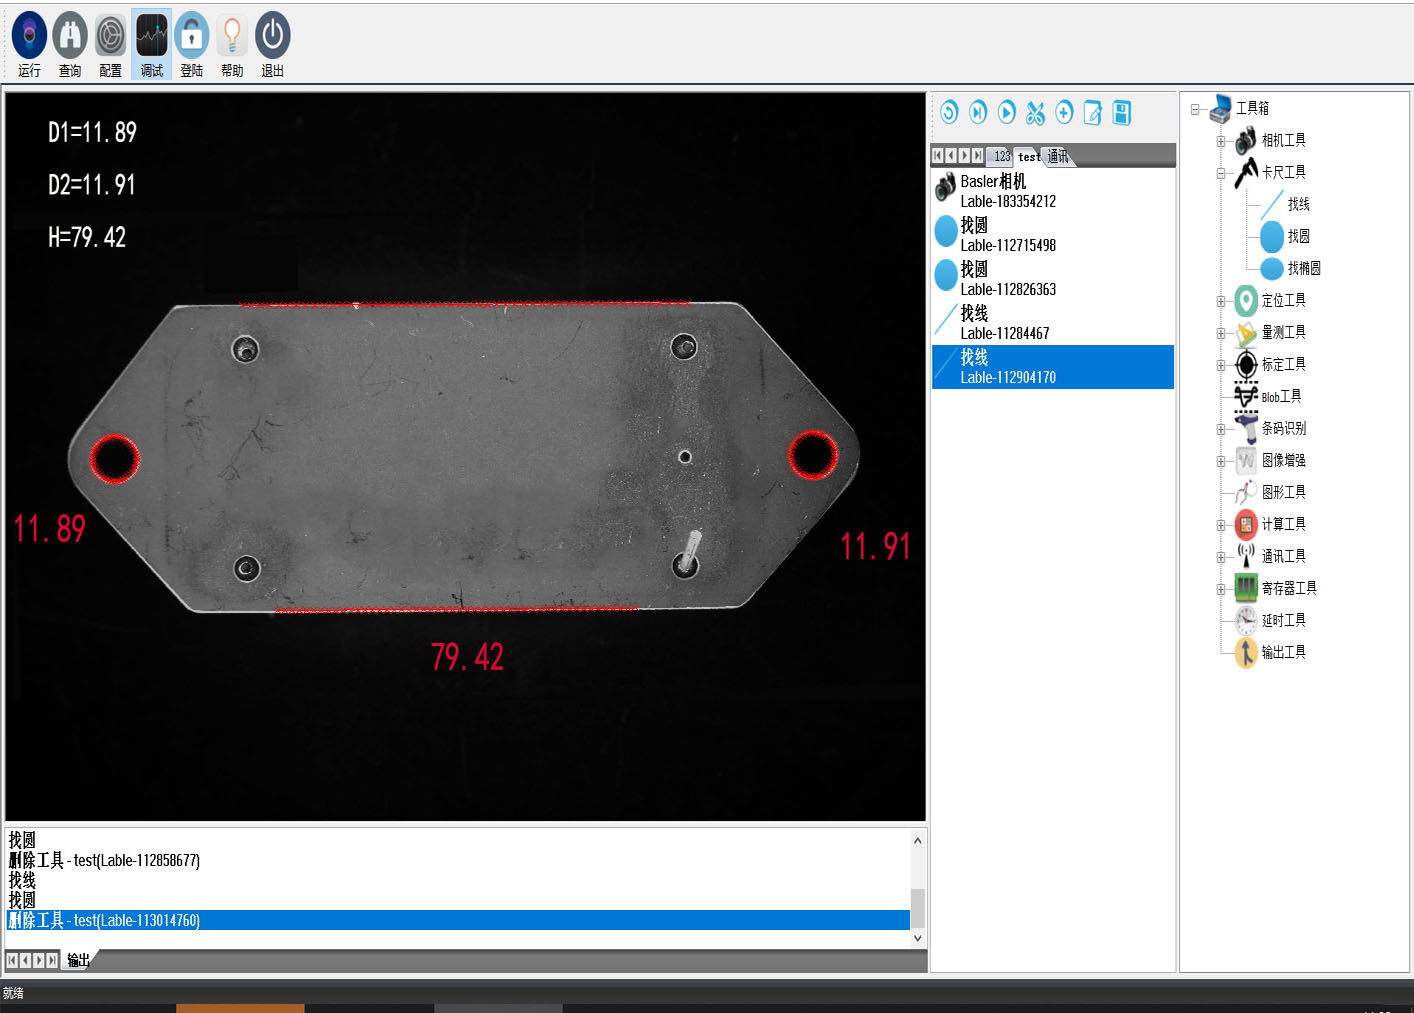Click the circular-arrow reset icon in flow toolbar
Image resolution: width=1414 pixels, height=1013 pixels.
[x=949, y=112]
